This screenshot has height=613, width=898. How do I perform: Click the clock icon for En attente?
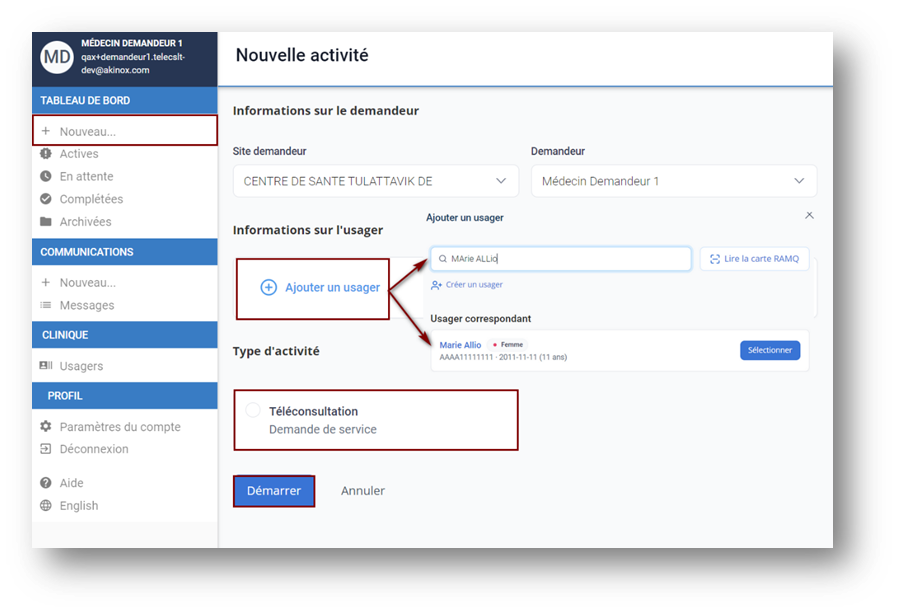click(x=46, y=176)
